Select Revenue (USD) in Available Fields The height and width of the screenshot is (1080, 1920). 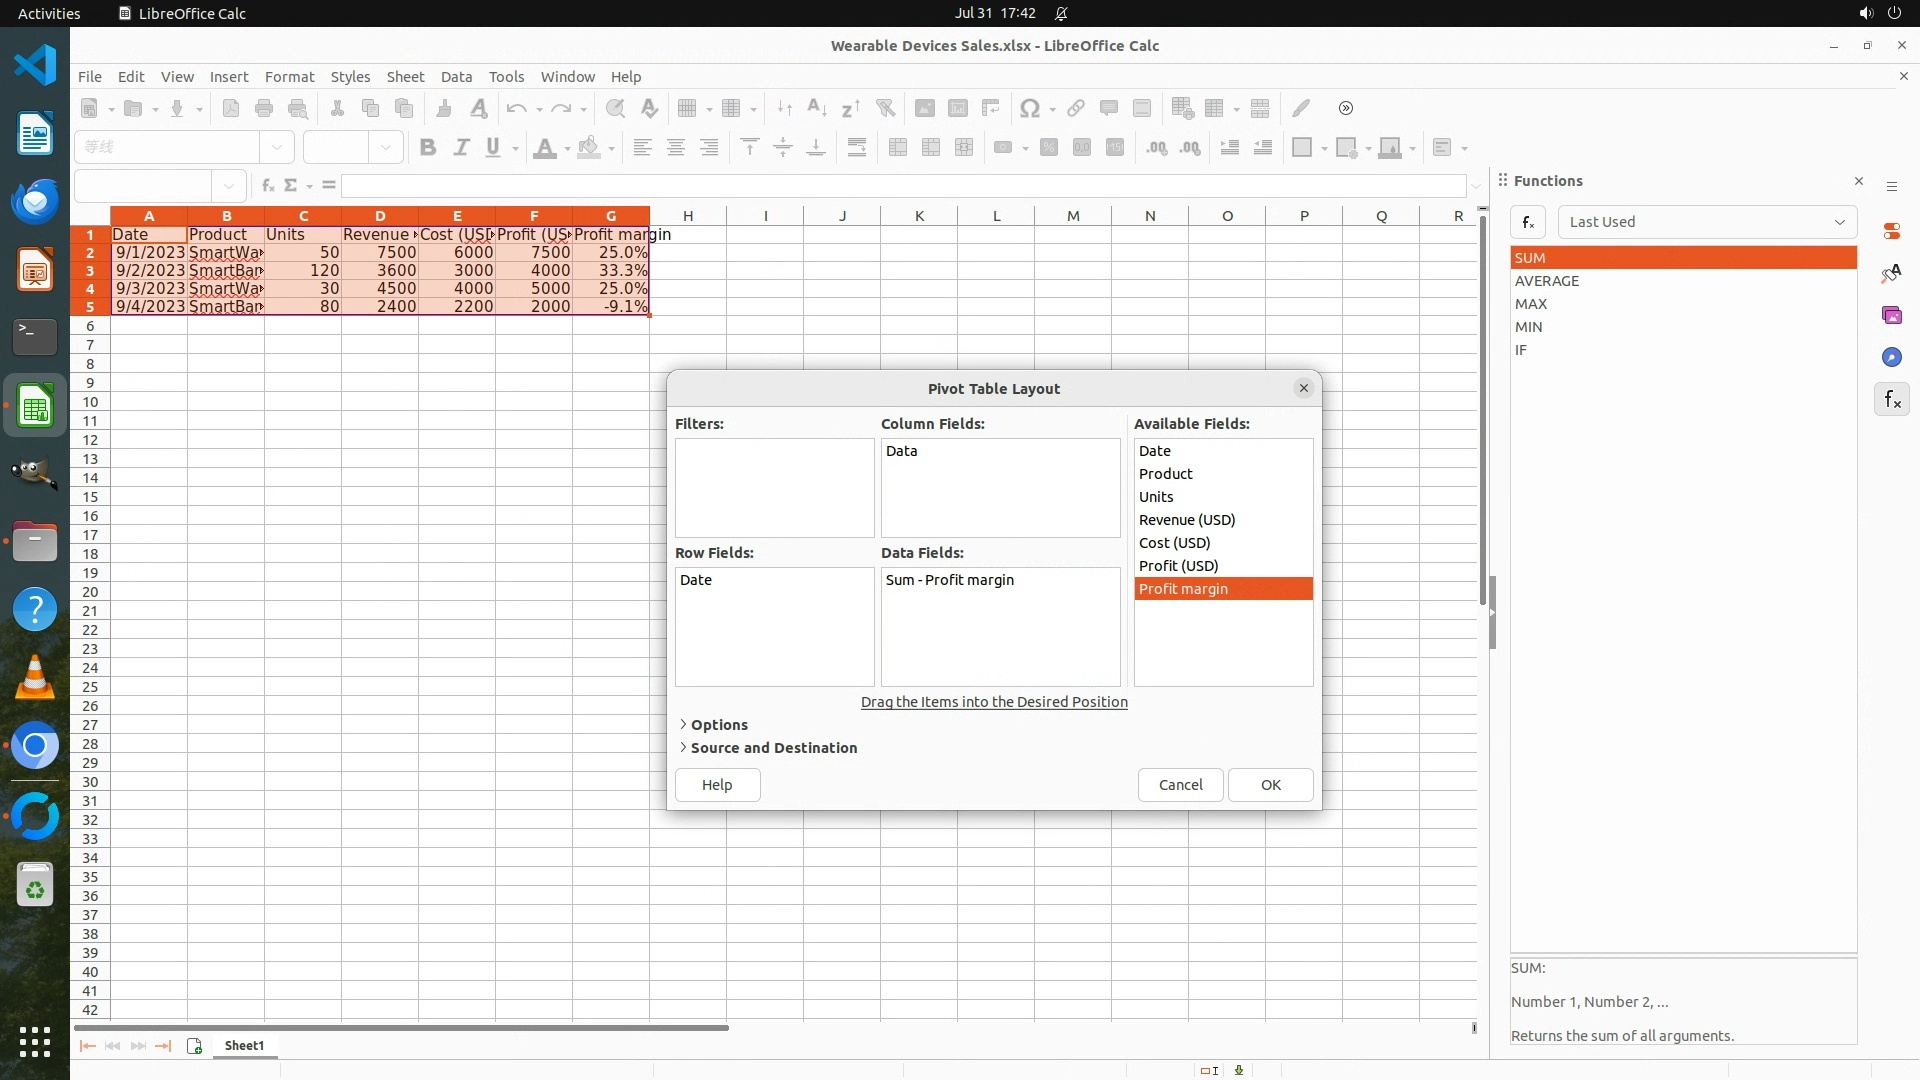click(1187, 520)
